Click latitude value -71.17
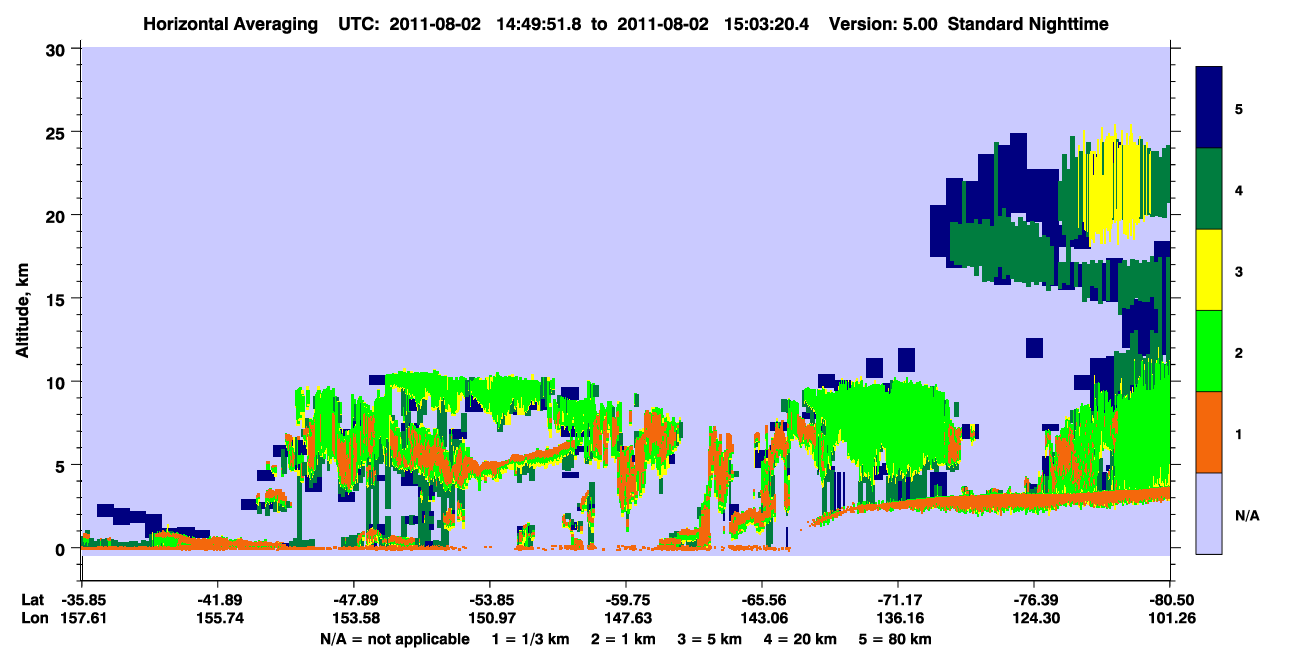Image resolution: width=1300 pixels, height=667 pixels. [x=897, y=600]
